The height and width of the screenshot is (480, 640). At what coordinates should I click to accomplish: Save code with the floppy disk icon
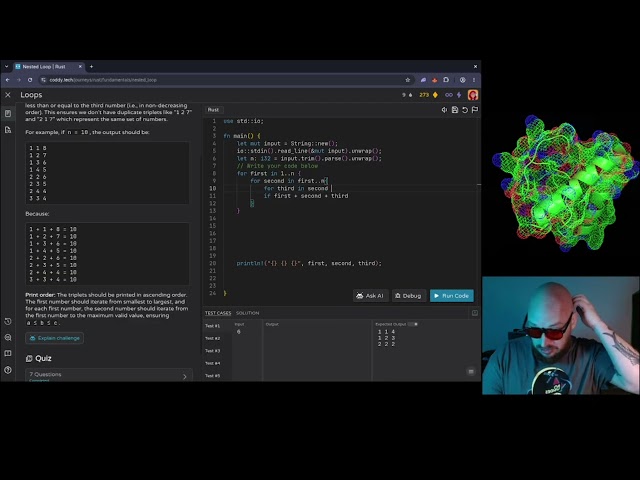(455, 110)
